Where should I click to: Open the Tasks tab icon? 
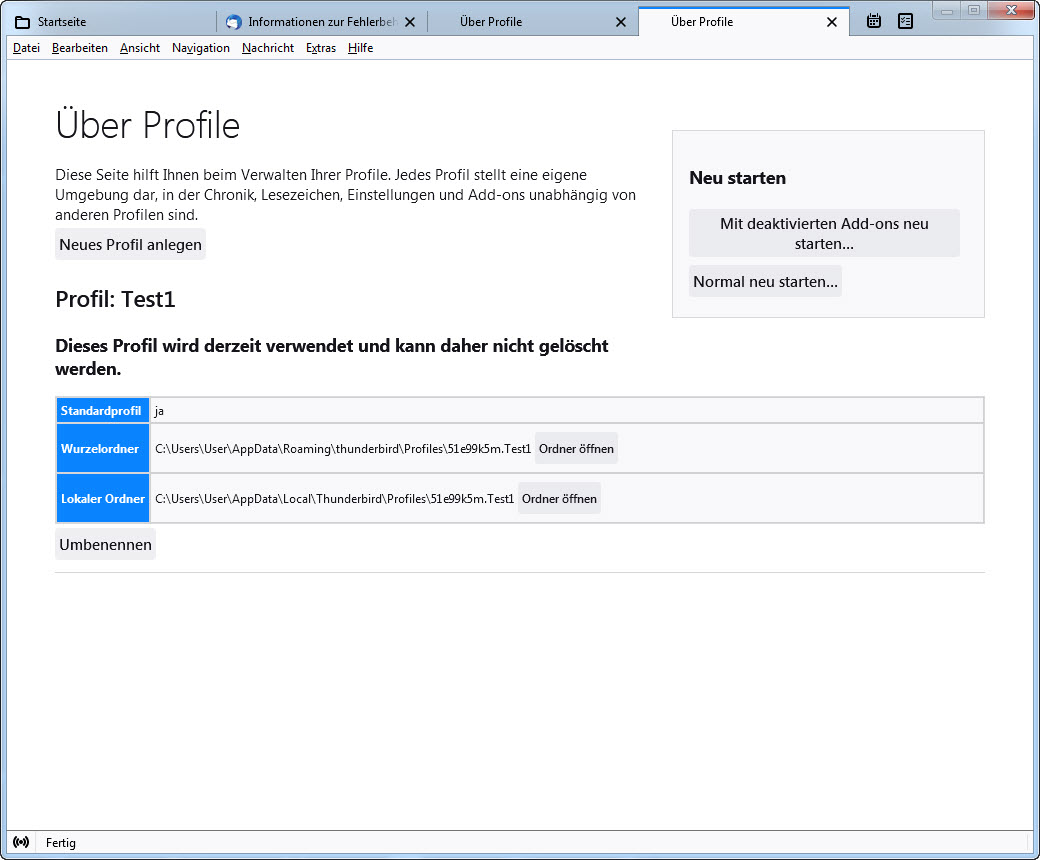click(x=905, y=21)
